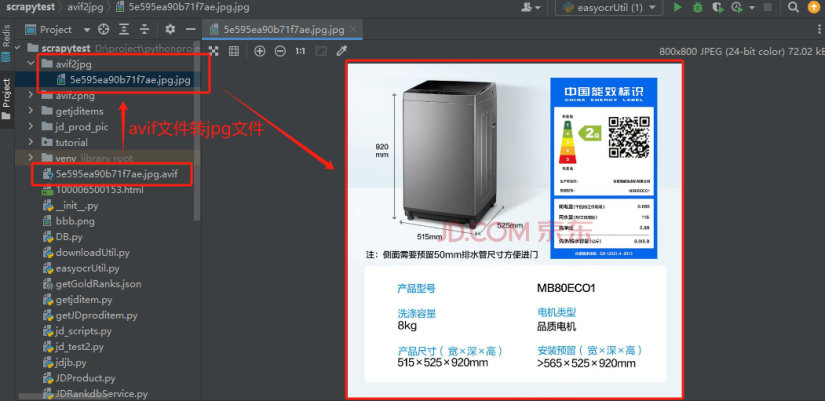This screenshot has width=825, height=401.
Task: Select the __init__.py file
Action: 77,205
